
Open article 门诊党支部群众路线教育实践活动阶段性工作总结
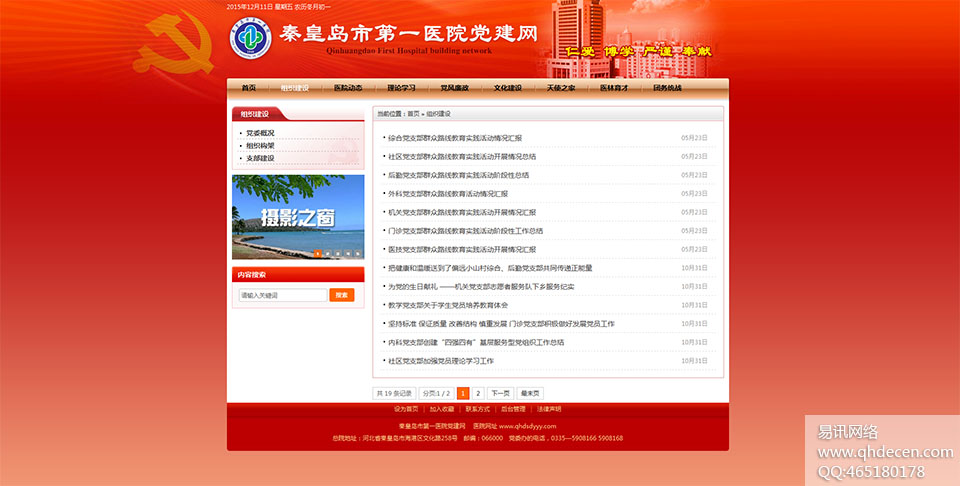(x=465, y=231)
